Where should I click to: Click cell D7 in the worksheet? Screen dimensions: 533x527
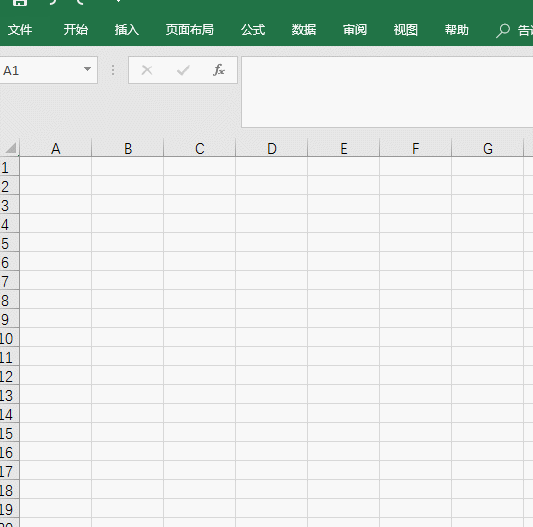pos(272,281)
